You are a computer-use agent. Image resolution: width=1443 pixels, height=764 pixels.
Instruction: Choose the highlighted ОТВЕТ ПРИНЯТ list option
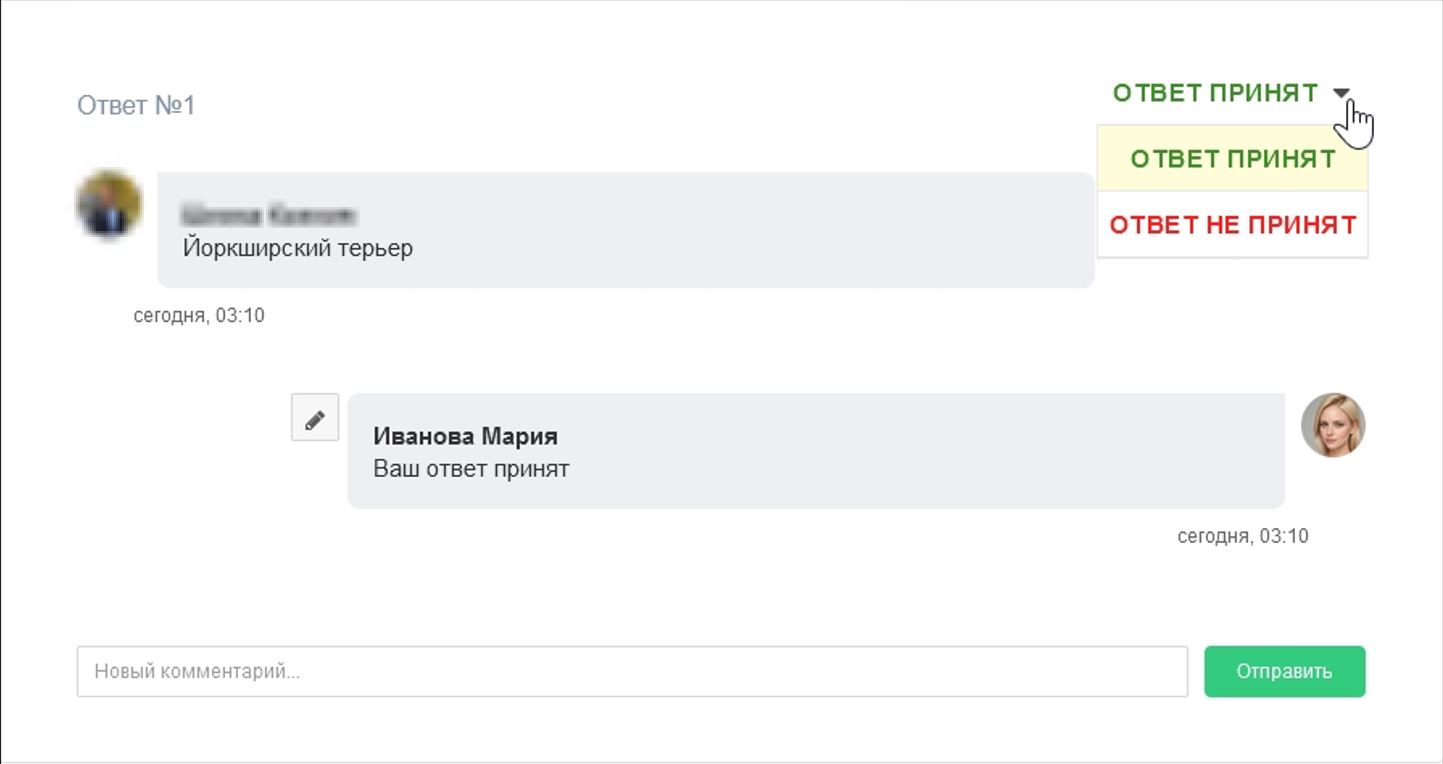click(1232, 159)
